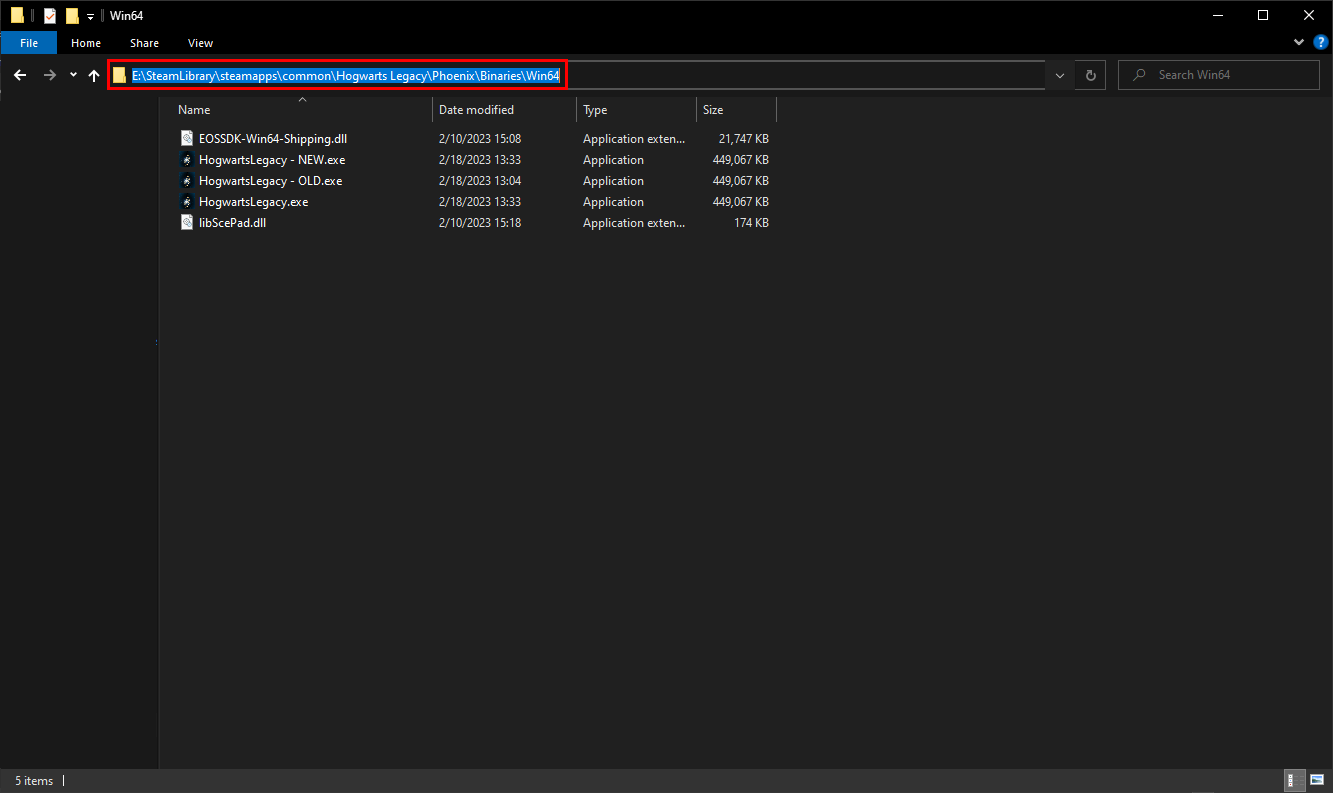This screenshot has width=1333, height=793.
Task: Click the 5 items status text
Action: point(34,781)
